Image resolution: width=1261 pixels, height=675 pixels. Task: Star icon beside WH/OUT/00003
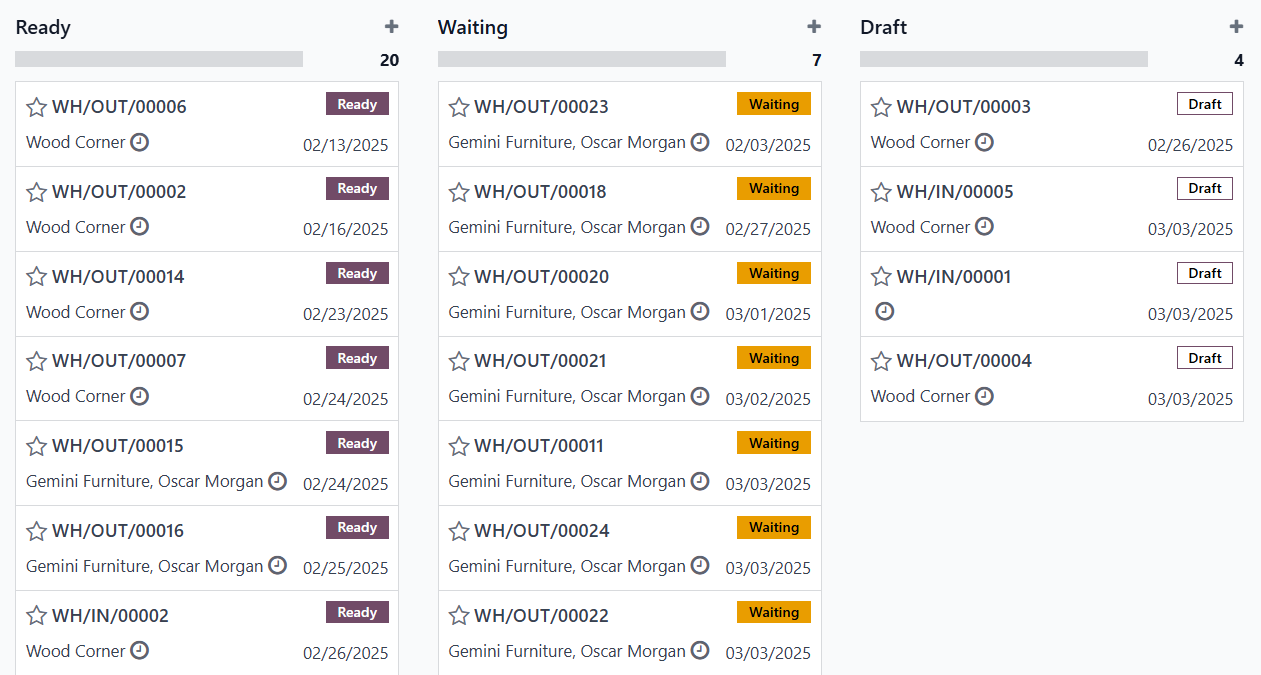pos(881,107)
